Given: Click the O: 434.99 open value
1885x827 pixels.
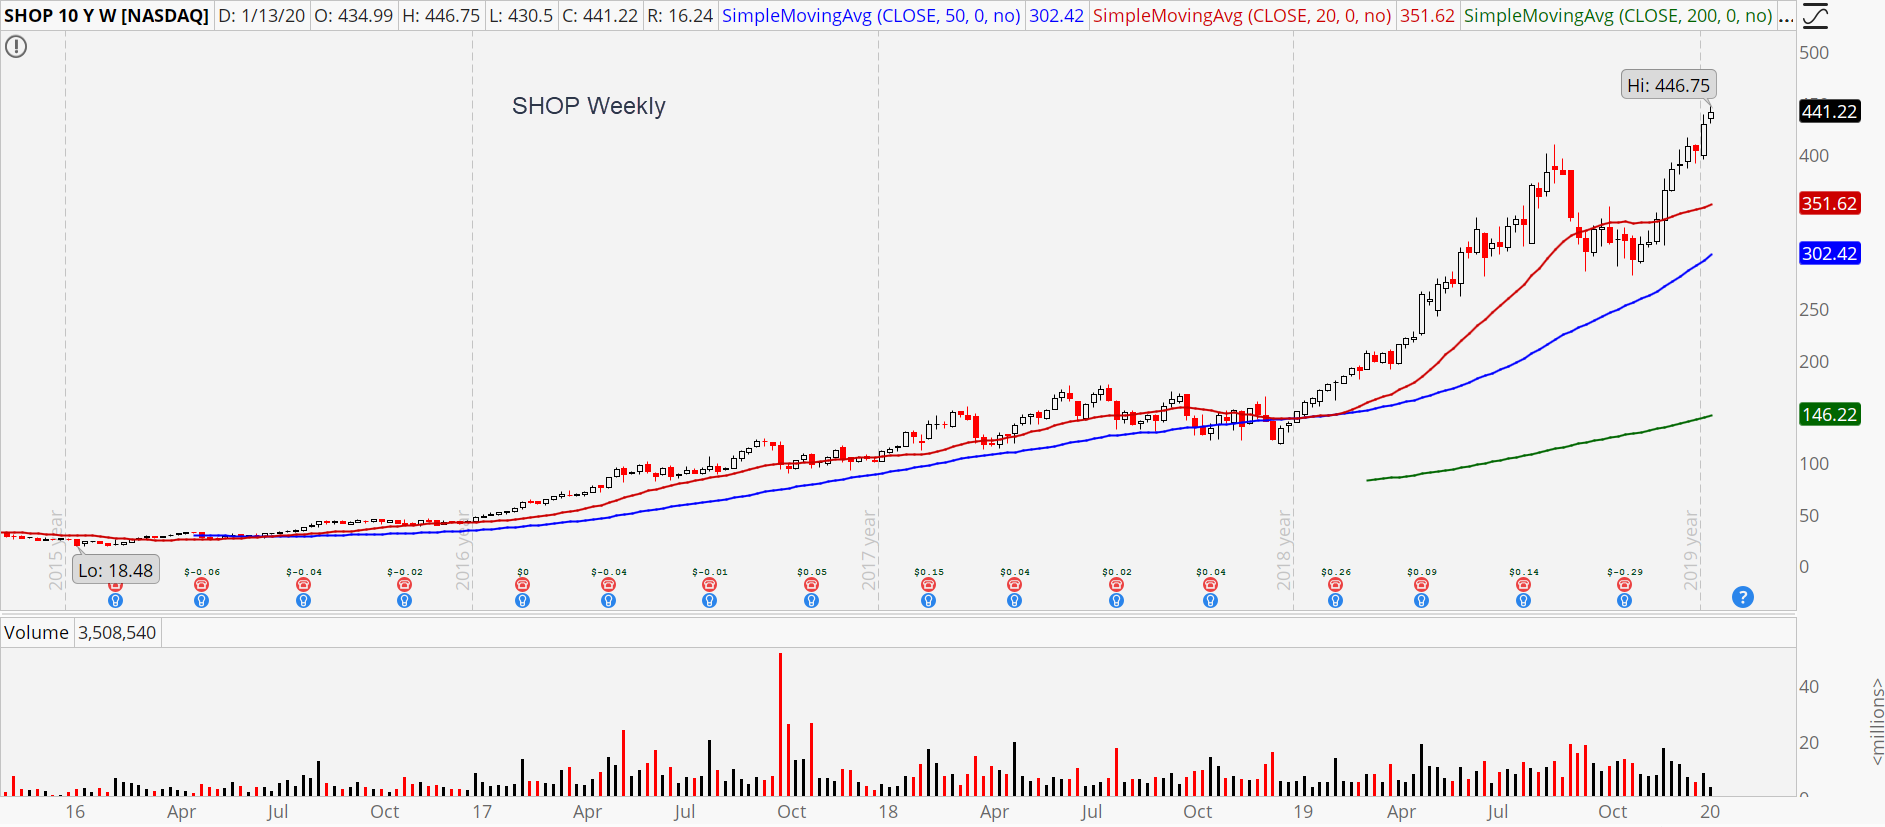Looking at the screenshot, I should click(x=354, y=16).
